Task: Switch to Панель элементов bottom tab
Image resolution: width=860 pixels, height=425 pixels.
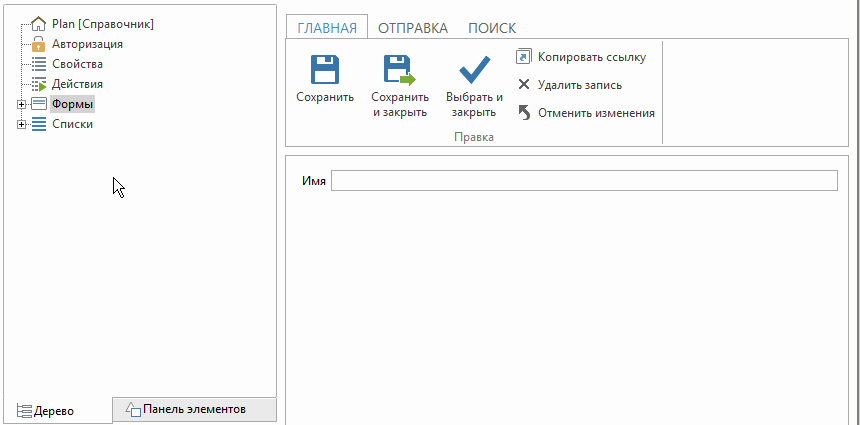Action: (x=193, y=409)
